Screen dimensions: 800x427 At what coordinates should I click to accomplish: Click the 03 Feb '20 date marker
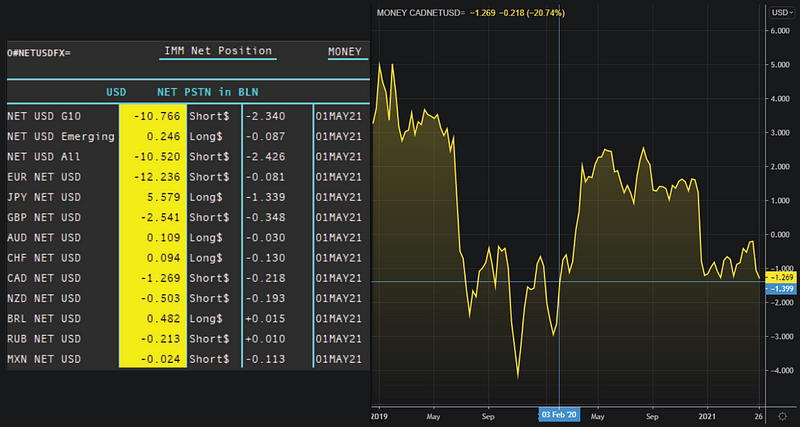tap(559, 415)
